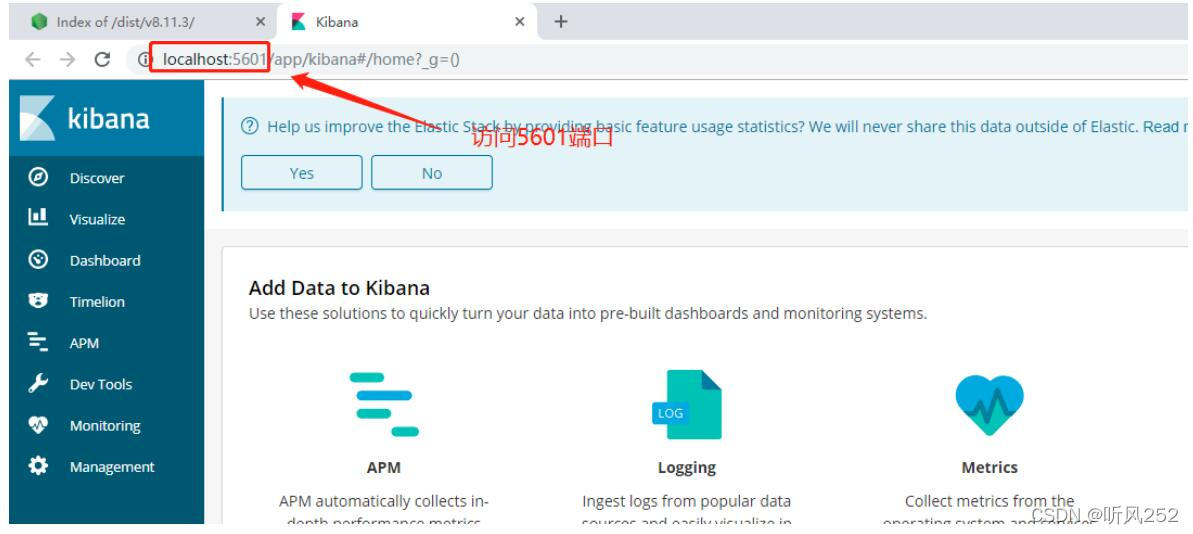Open Dev Tools in sidebar menu

coord(100,384)
